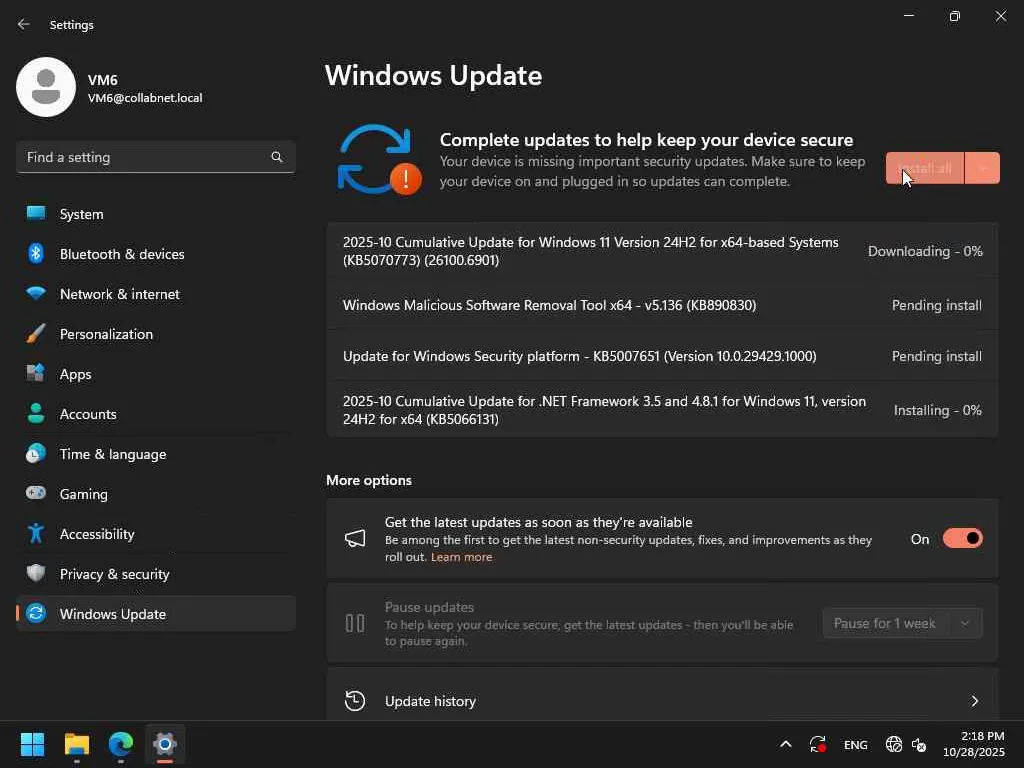Open Bluetooth & devices settings
The height and width of the screenshot is (768, 1024).
[x=155, y=254]
